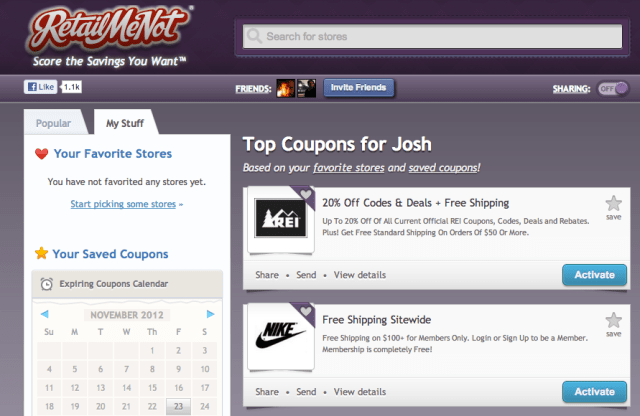Screen dimensions: 640x416
Task: Click the heart badge on REI logo
Action: pyautogui.click(x=306, y=194)
